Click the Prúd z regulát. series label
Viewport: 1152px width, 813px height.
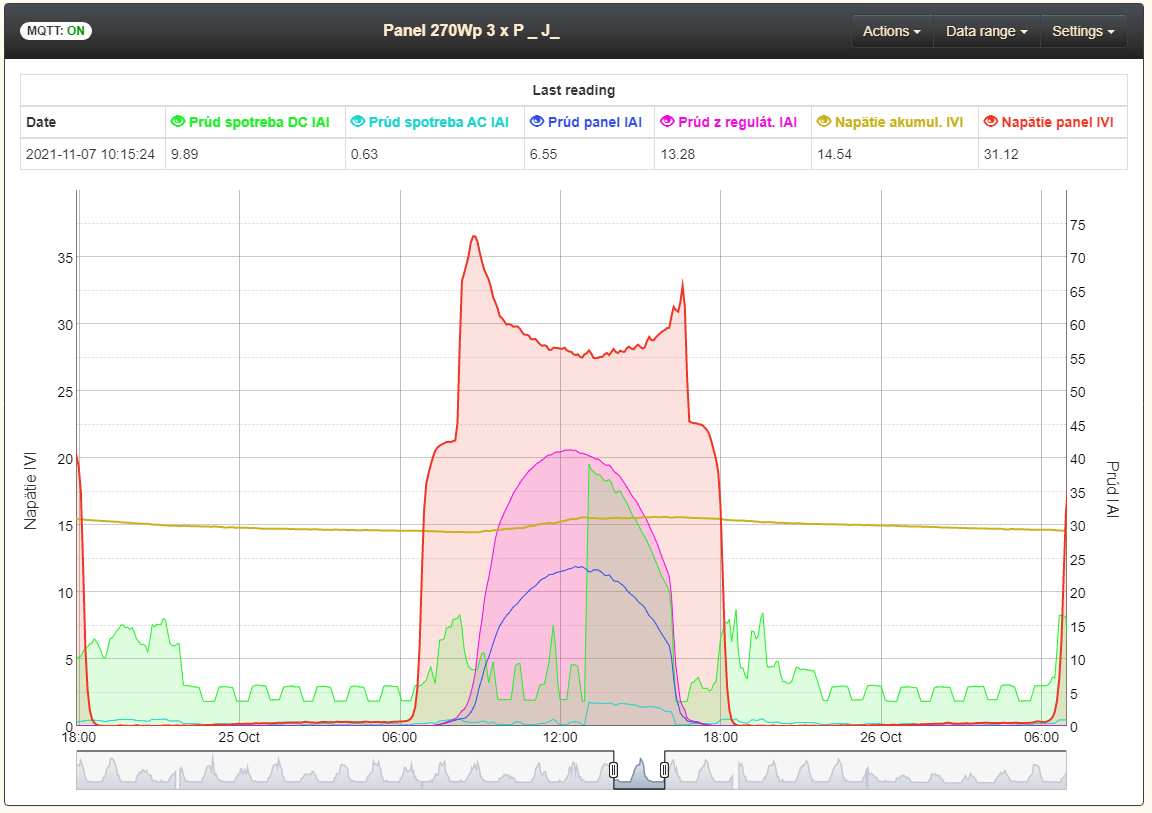point(737,122)
